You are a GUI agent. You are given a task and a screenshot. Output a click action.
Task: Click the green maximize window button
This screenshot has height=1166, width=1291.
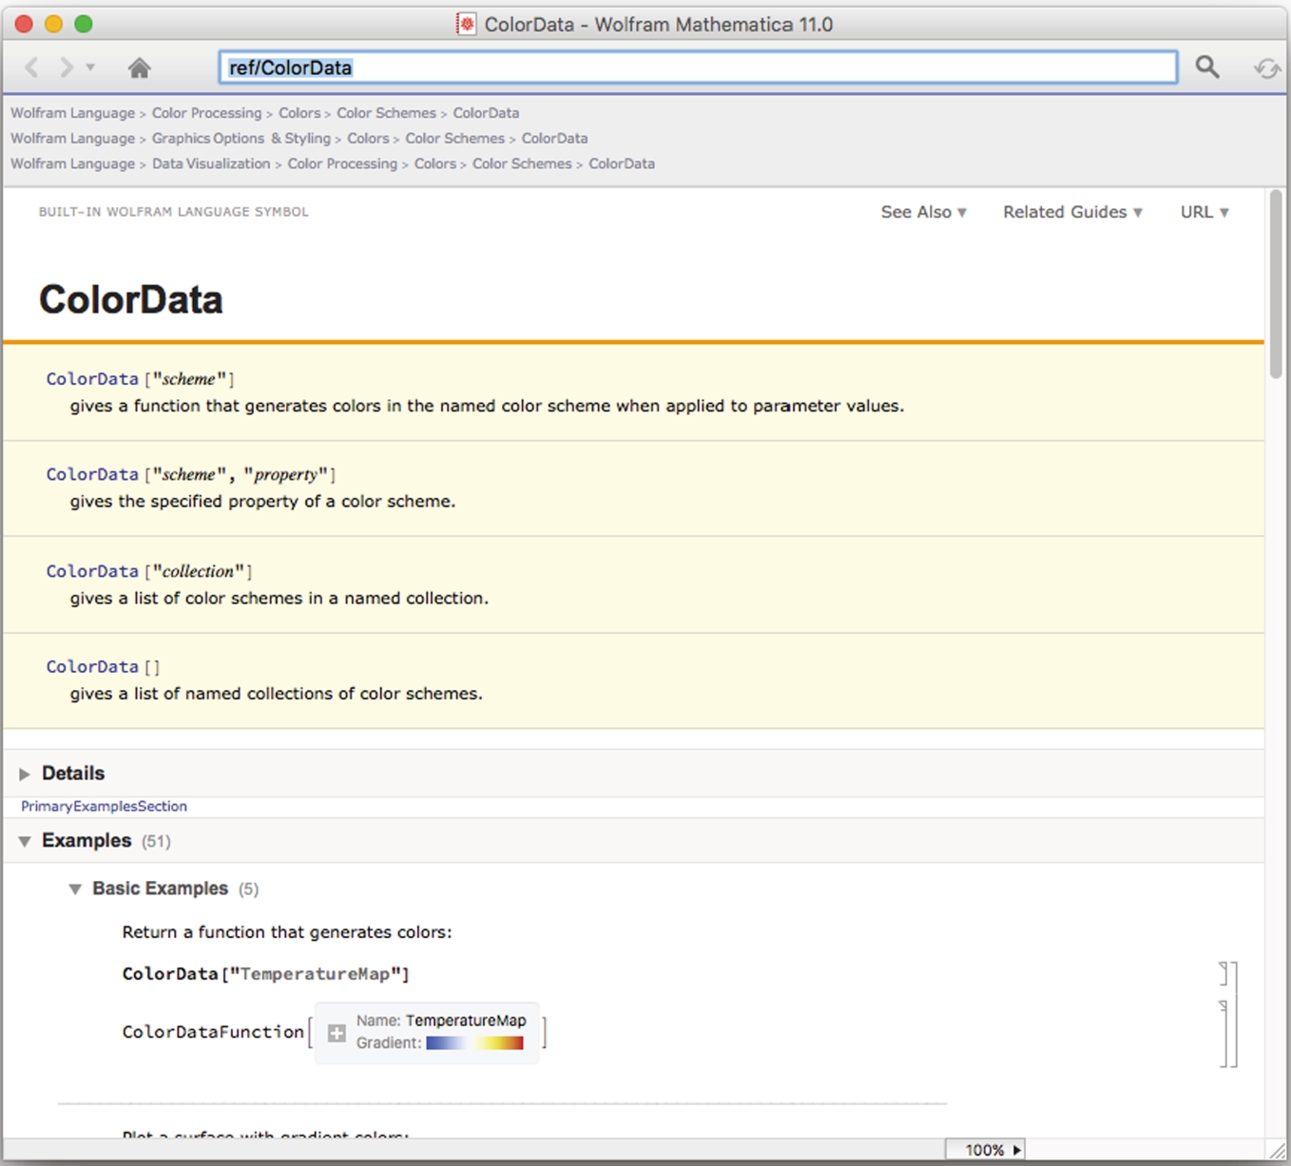coord(83,24)
